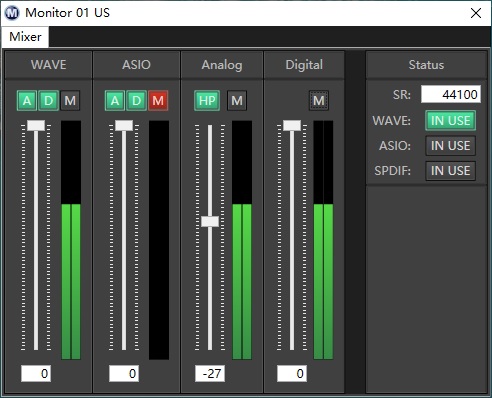Click the ASIO level value field
Screen dimensions: 492x398
coord(124,373)
